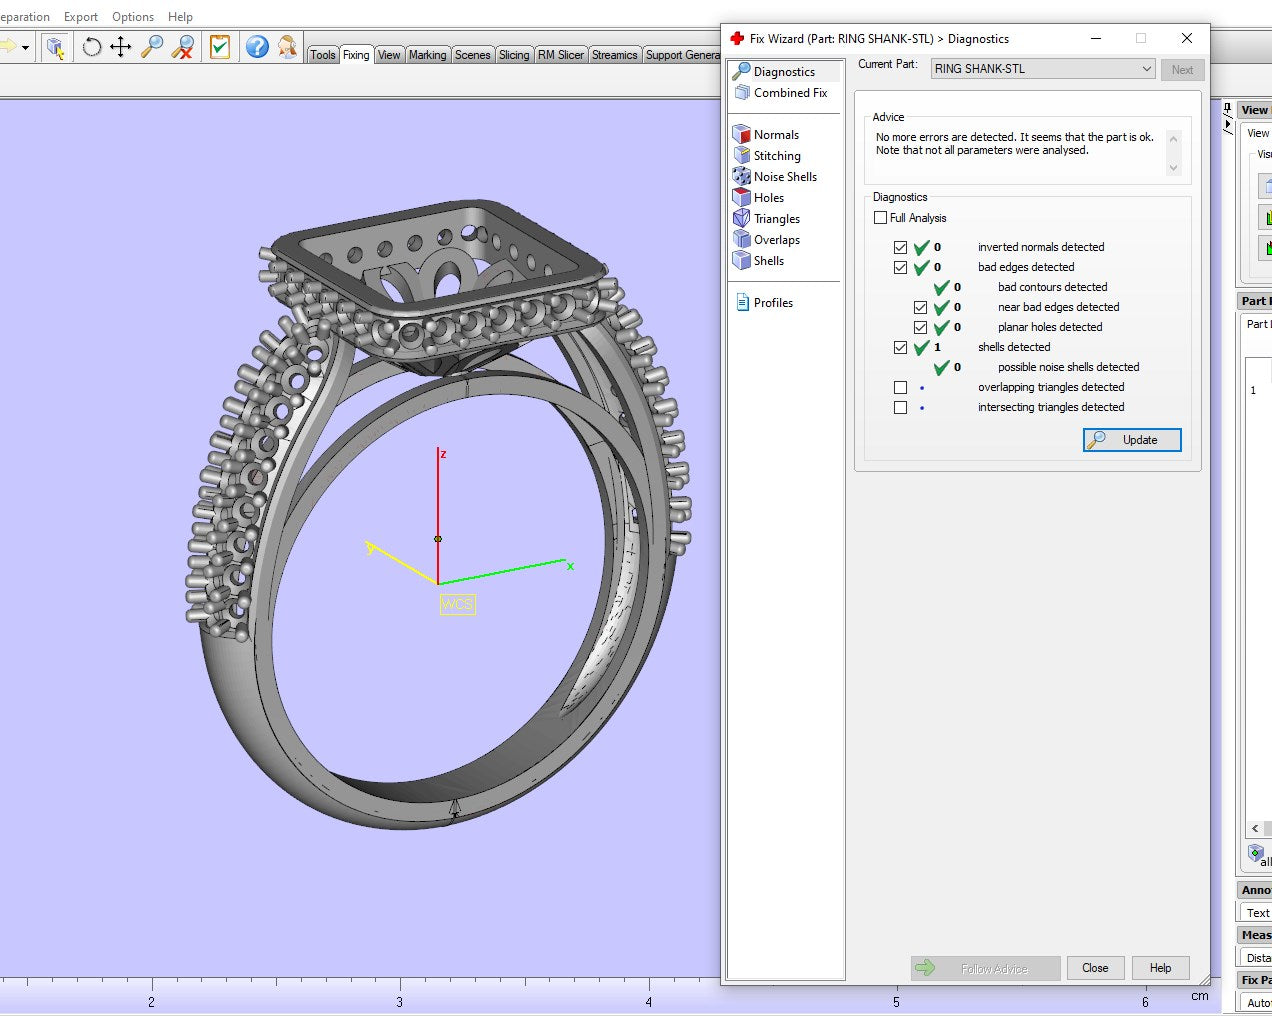Enable the Full Analysis checkbox
Viewport: 1272px width, 1016px height.
click(881, 218)
